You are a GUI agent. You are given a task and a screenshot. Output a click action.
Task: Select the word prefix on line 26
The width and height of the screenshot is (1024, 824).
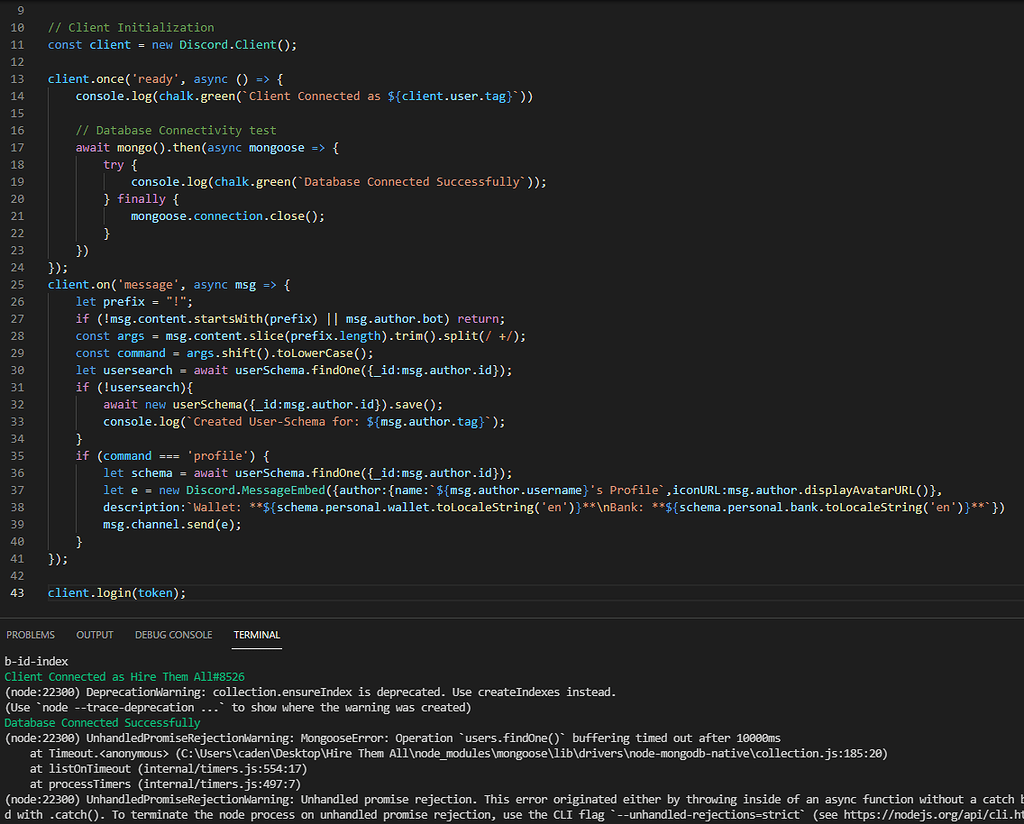pyautogui.click(x=123, y=301)
